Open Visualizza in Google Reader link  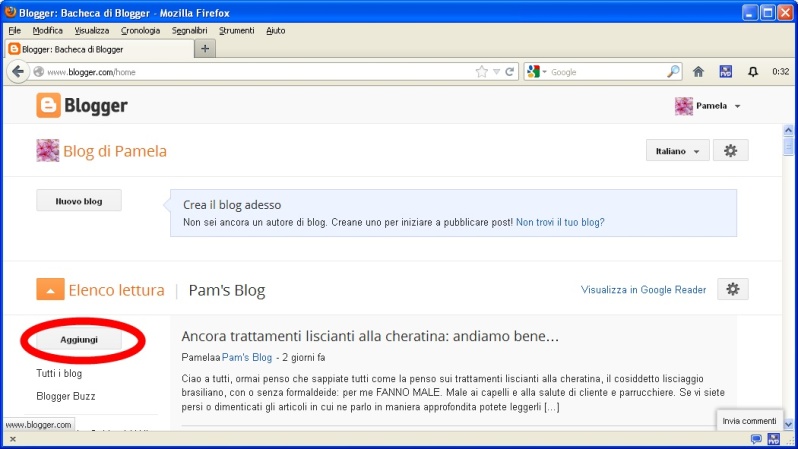[x=643, y=290]
